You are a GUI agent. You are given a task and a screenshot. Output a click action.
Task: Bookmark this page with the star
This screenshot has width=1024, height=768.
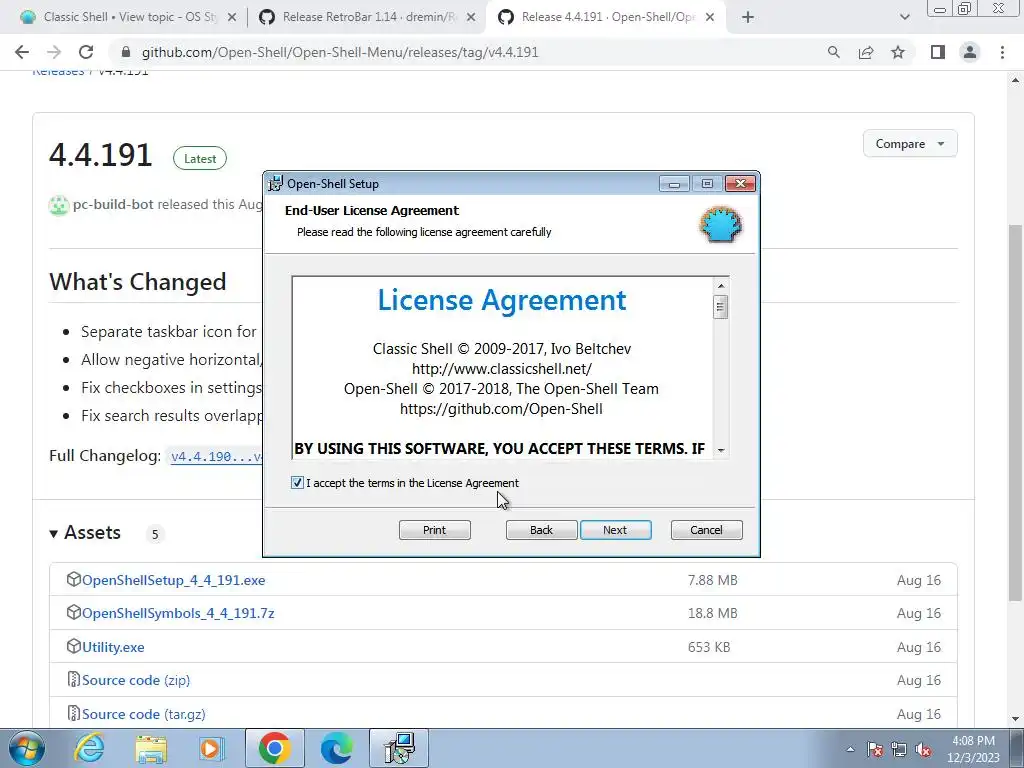tap(898, 52)
